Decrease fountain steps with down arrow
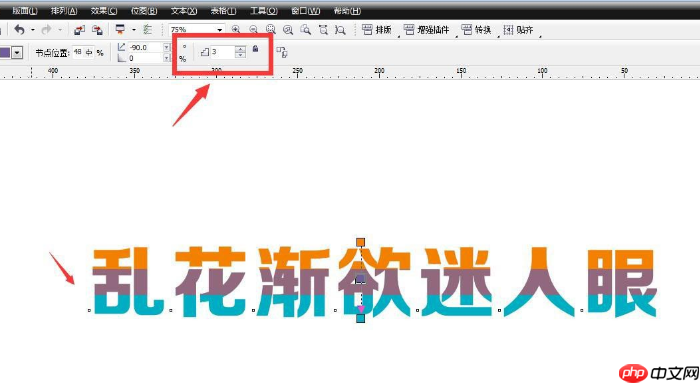The width and height of the screenshot is (700, 383). coord(240,55)
